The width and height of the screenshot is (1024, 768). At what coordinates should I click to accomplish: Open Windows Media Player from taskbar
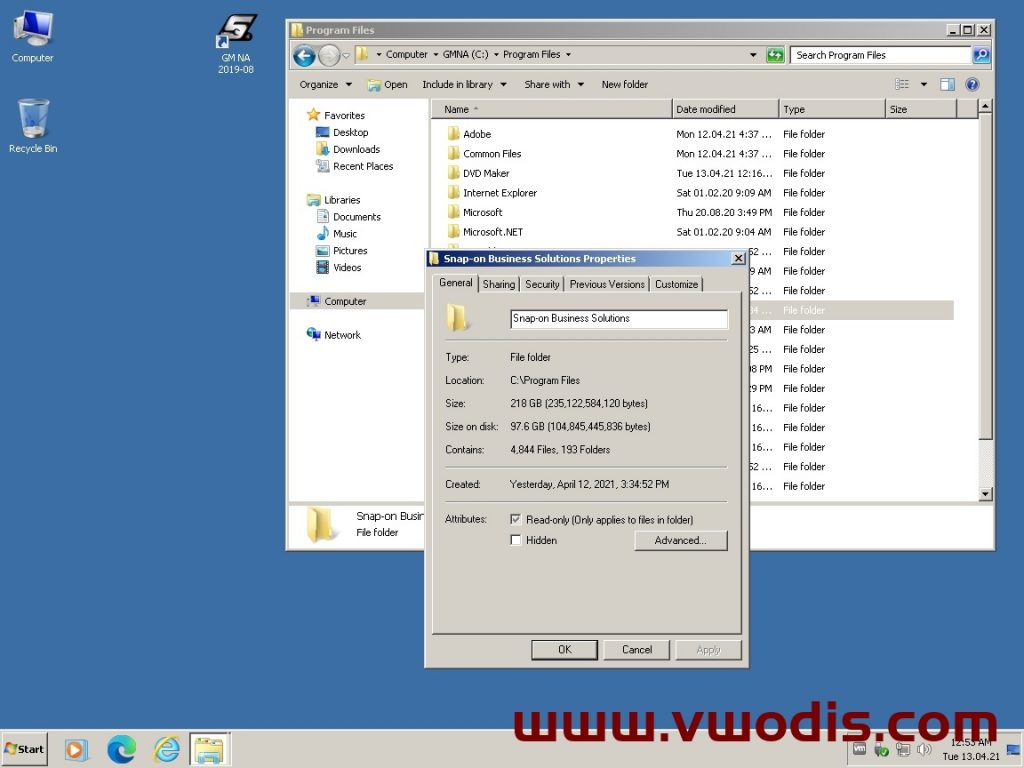point(75,749)
